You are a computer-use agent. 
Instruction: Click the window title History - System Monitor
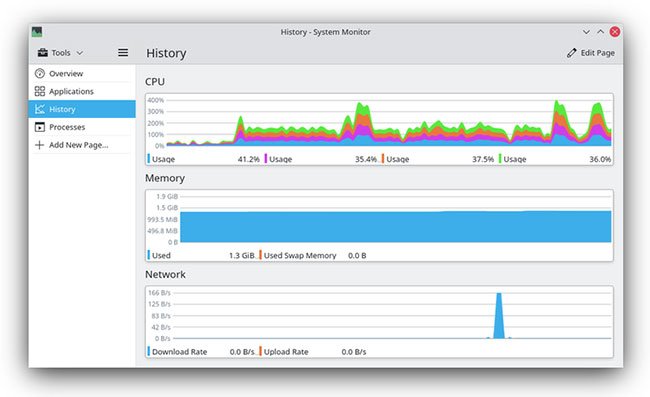coord(325,32)
